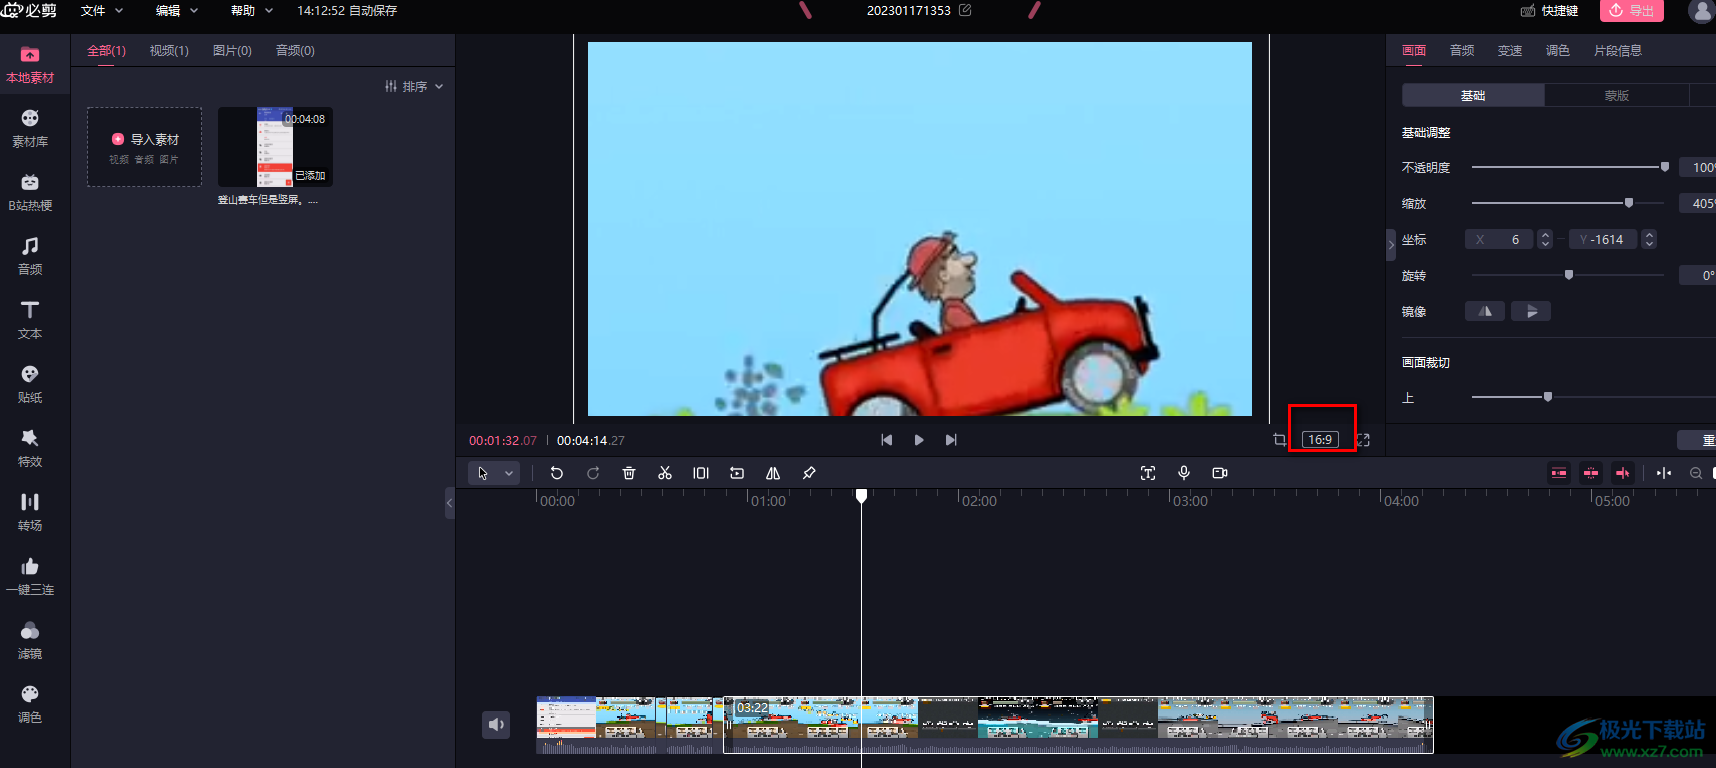Collapse the right properties panel
Screen dimensions: 1716x768
(1391, 244)
